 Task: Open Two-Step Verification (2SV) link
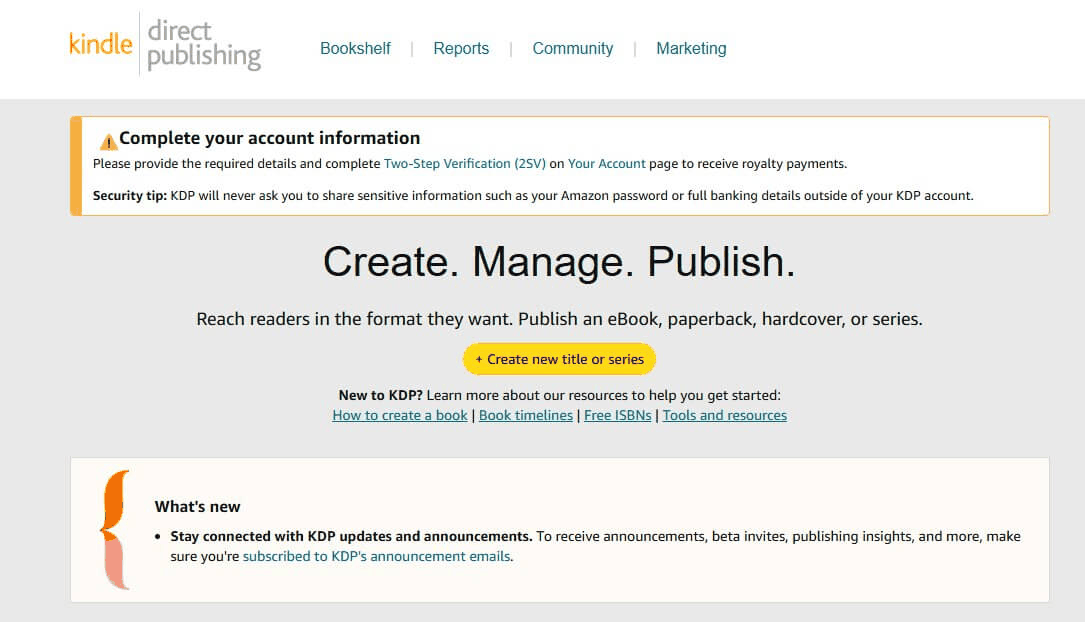coord(464,164)
